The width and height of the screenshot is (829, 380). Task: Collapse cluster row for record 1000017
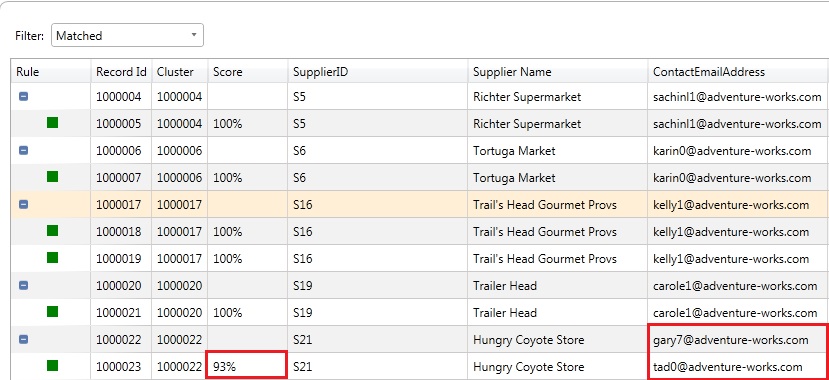click(x=23, y=205)
